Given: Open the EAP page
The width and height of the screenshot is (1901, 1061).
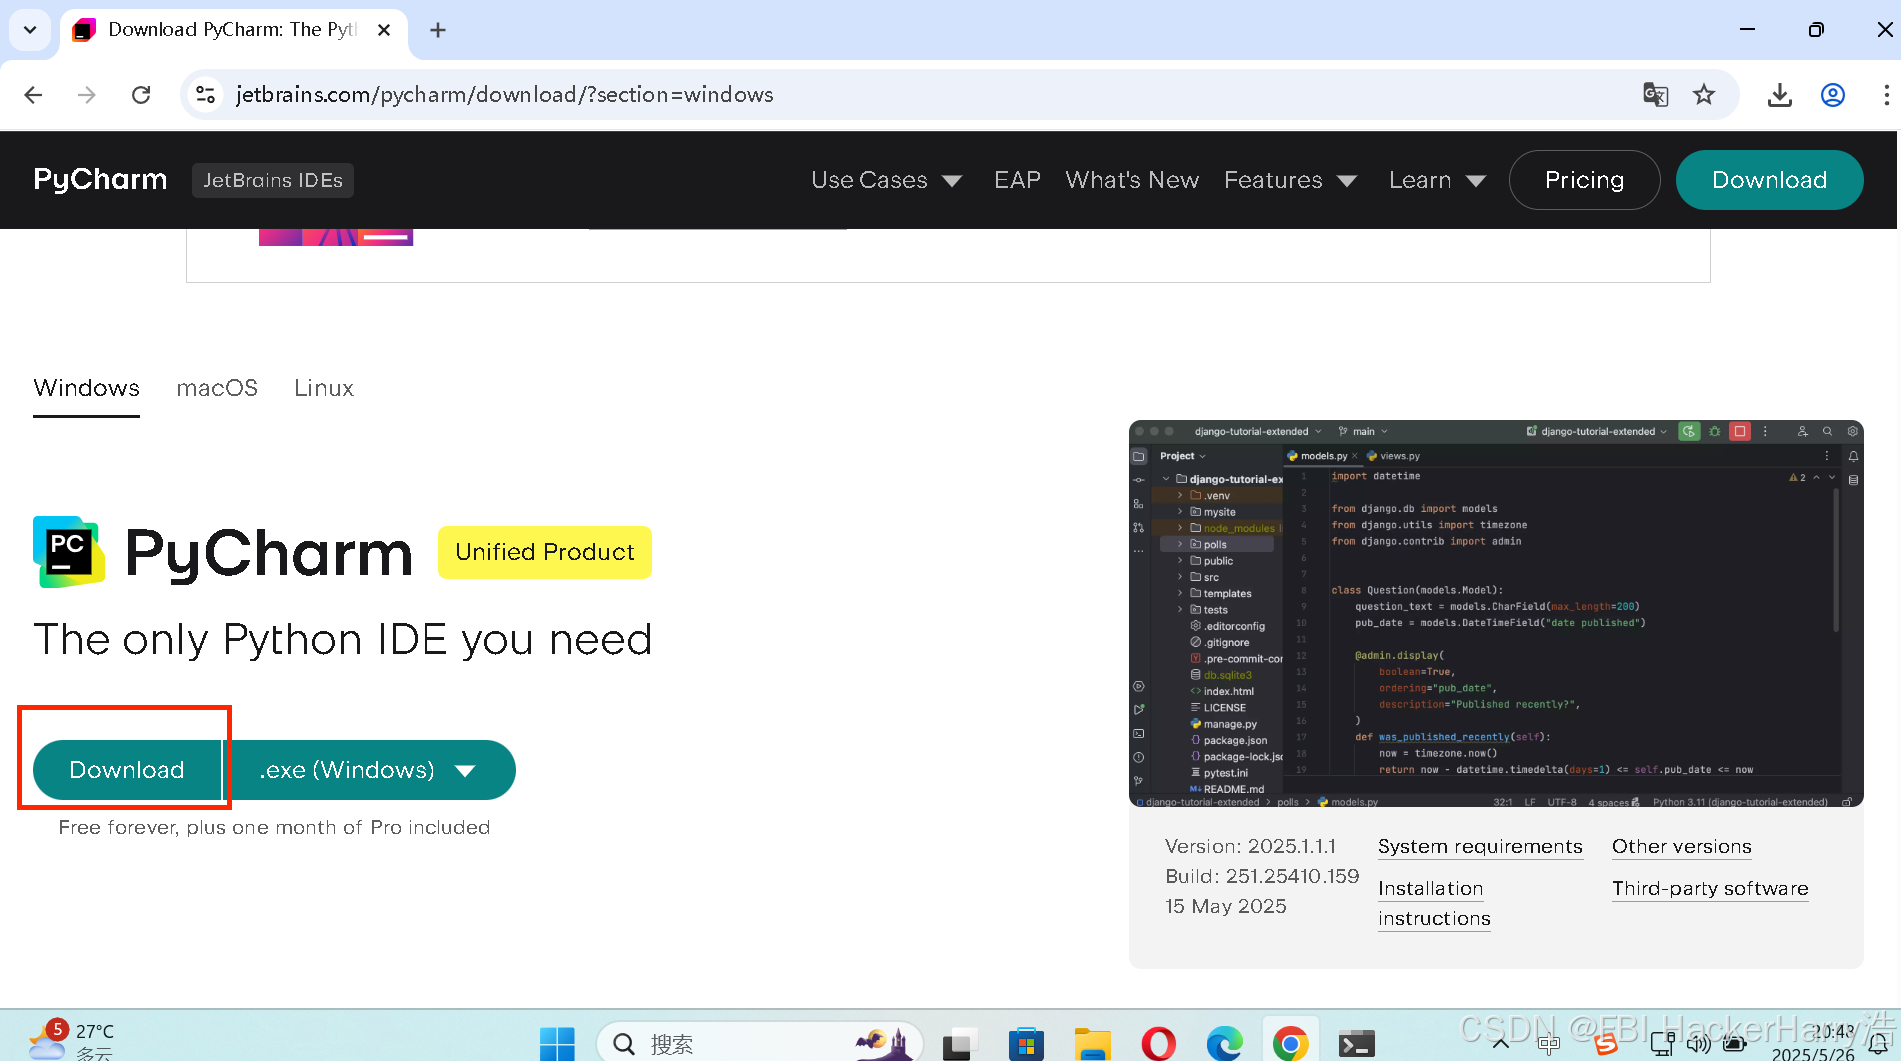Looking at the screenshot, I should tap(1017, 180).
